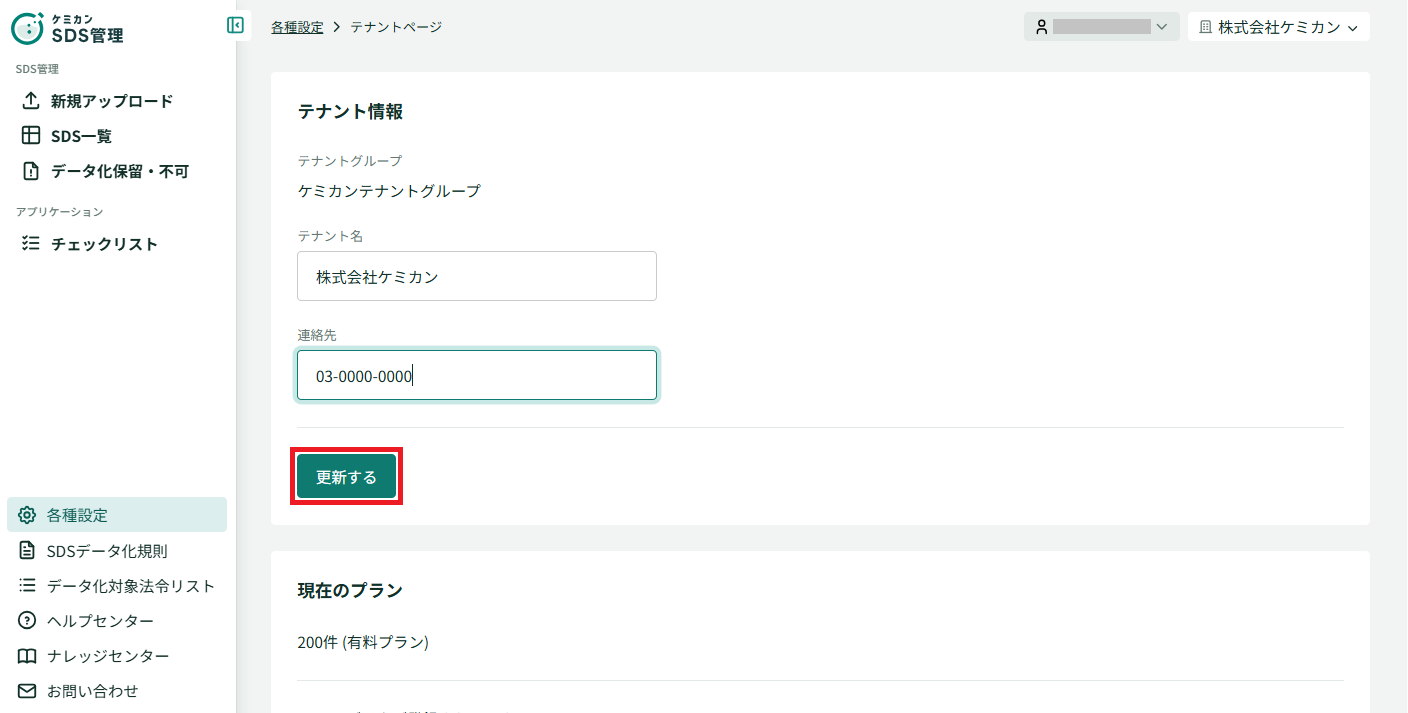Click the 各種設定 breadcrumb link
The image size is (1408, 713).
(x=297, y=27)
